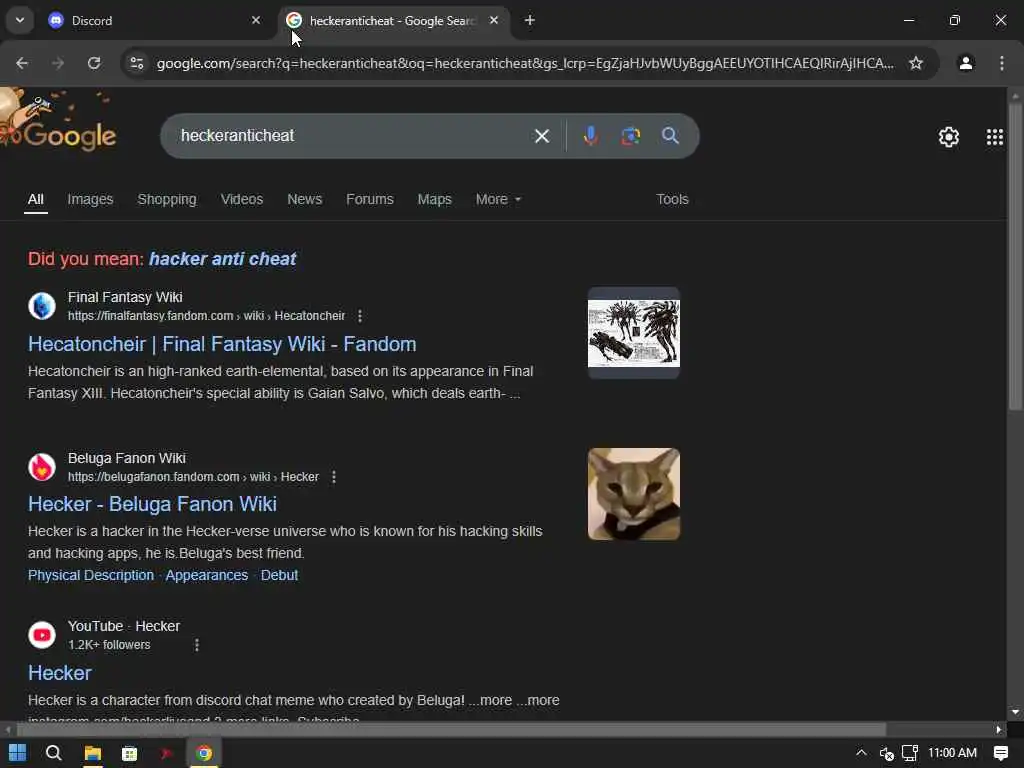Open File Explorer from the taskbar
The width and height of the screenshot is (1024, 768).
click(x=92, y=753)
